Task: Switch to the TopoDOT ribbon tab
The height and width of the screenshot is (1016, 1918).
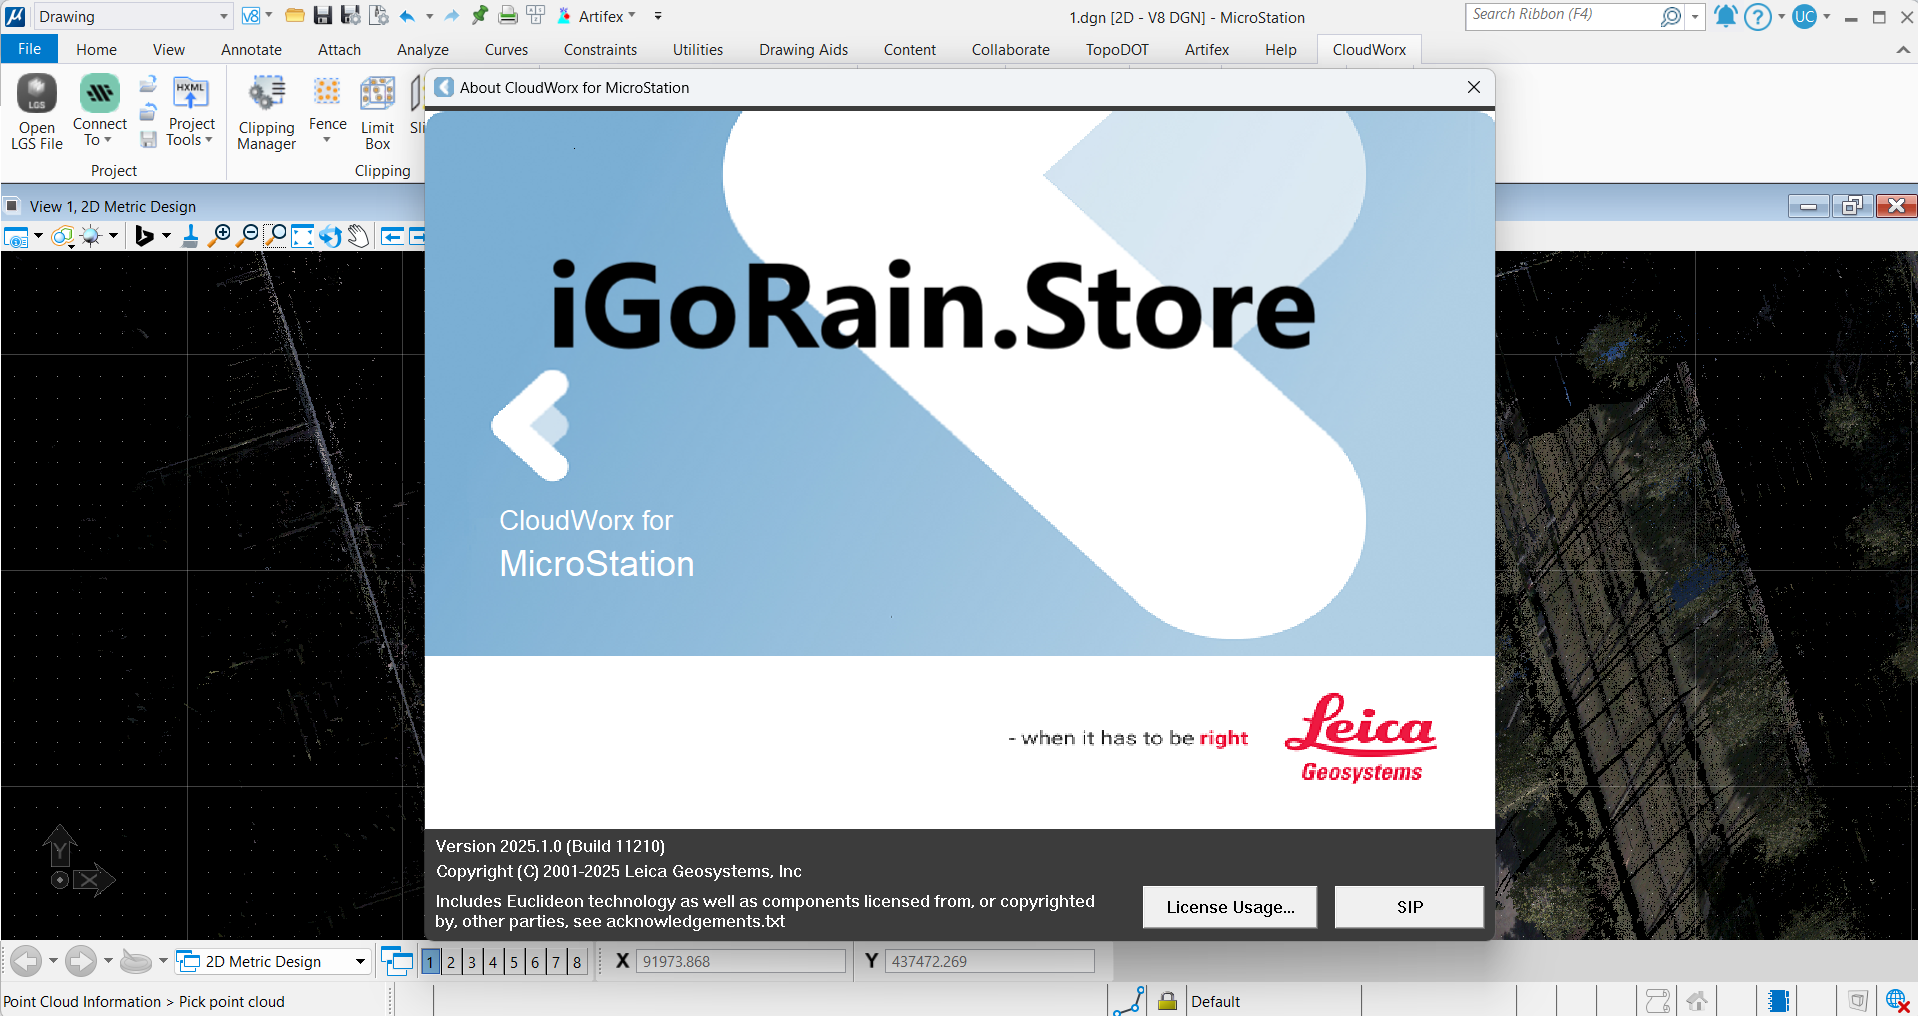Action: (x=1117, y=50)
